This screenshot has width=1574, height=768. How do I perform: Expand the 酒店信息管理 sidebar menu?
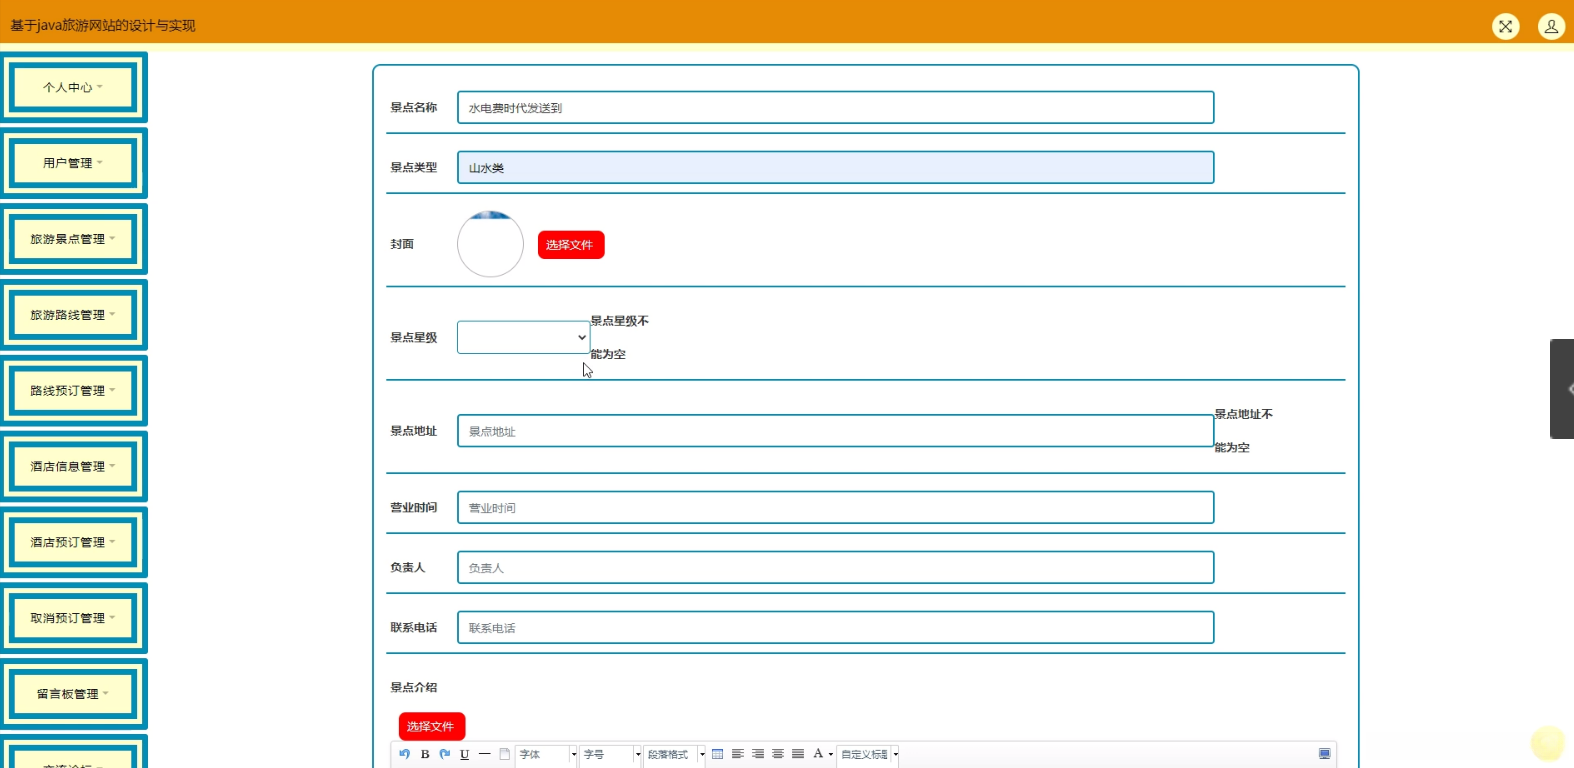73,466
